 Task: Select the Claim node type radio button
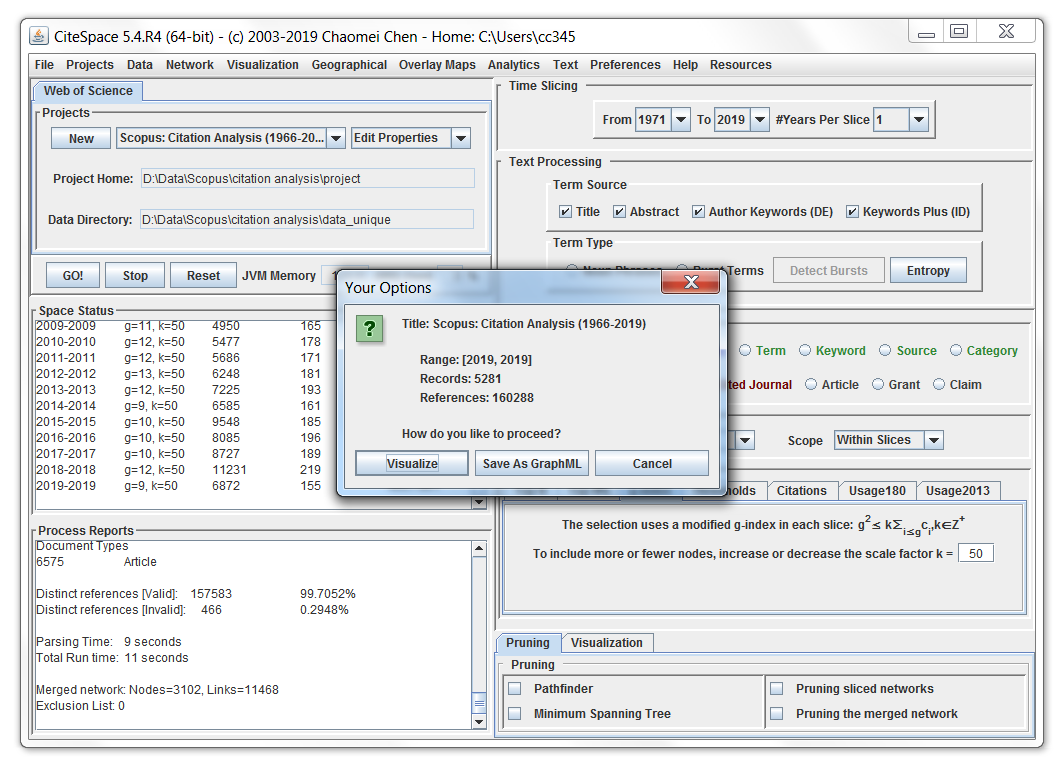(939, 384)
